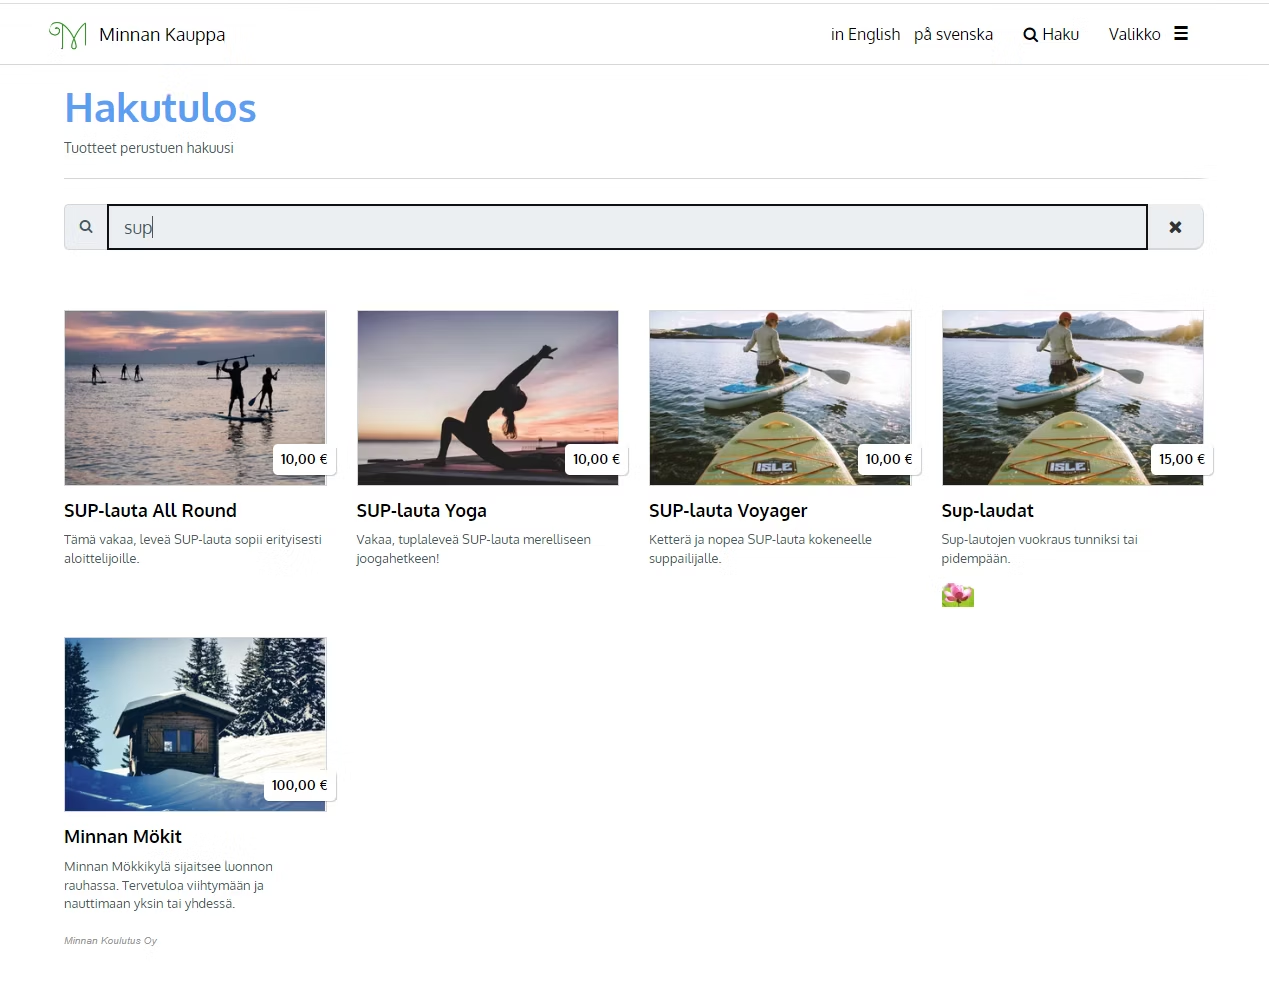
Task: Click the Minnan Kauppa green M logo
Action: [x=67, y=35]
